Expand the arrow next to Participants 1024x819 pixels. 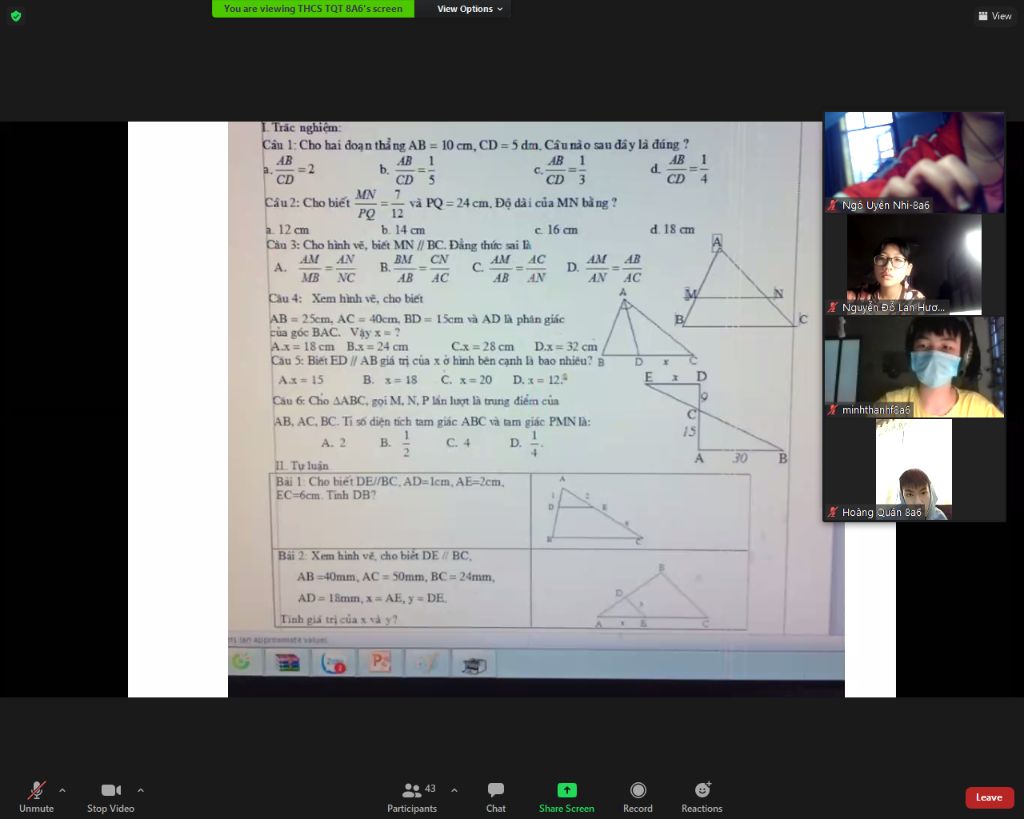[x=454, y=790]
